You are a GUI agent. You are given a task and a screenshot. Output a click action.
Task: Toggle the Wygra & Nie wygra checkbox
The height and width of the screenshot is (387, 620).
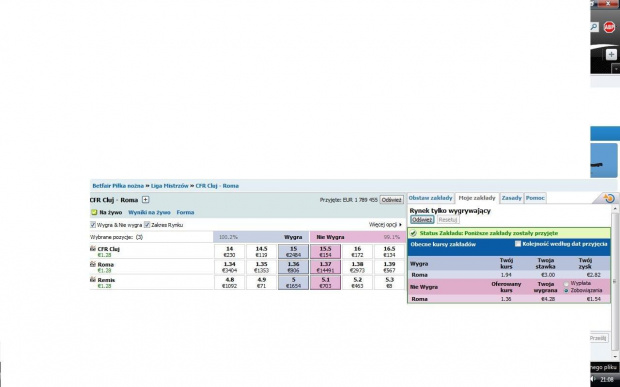pyautogui.click(x=93, y=225)
